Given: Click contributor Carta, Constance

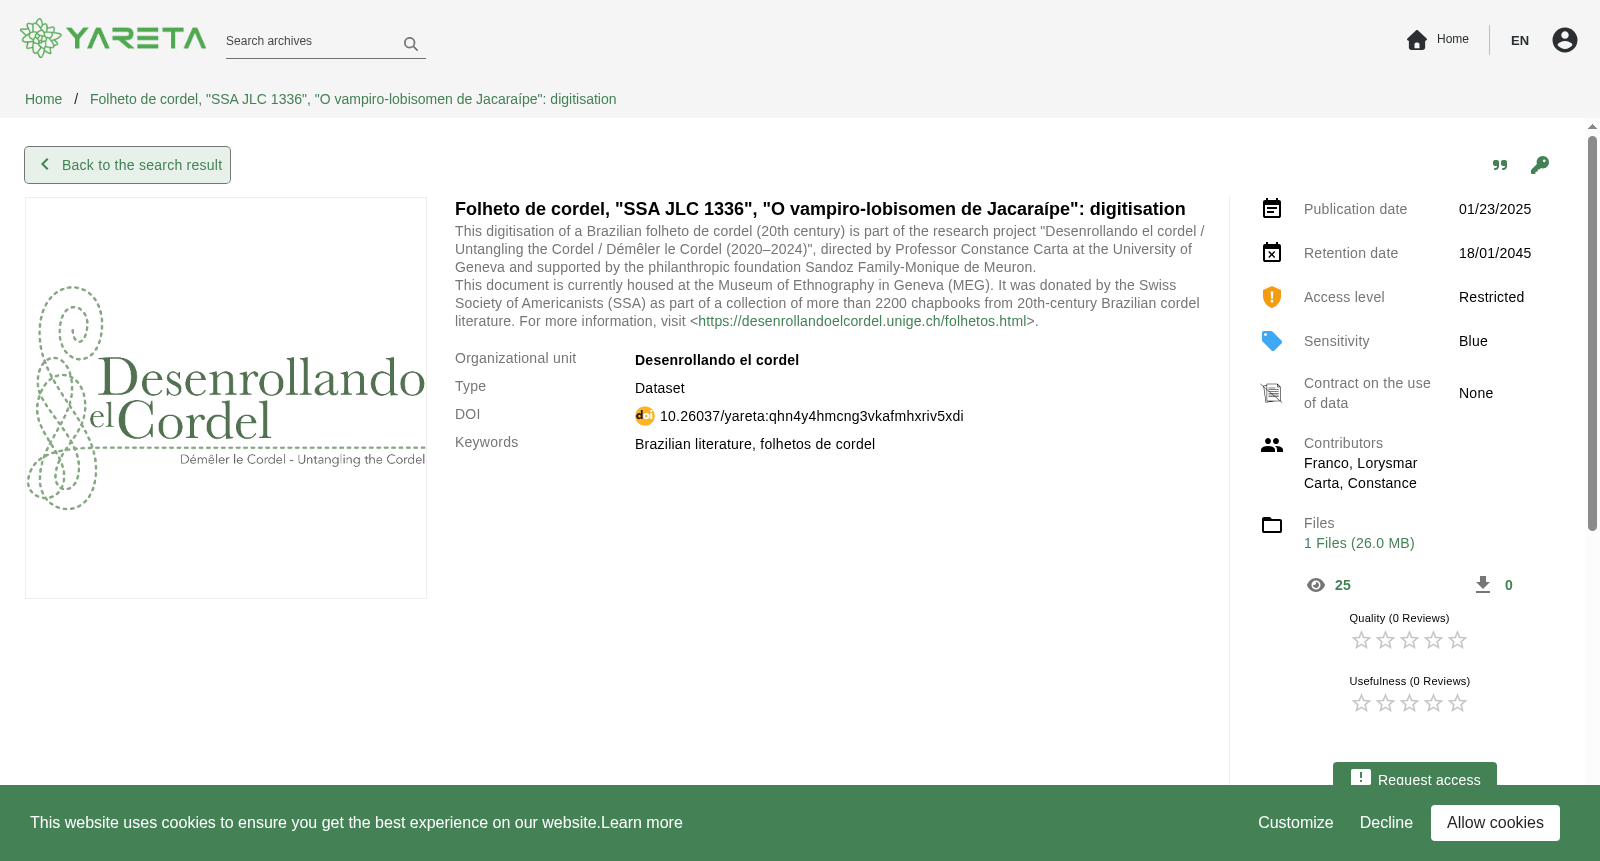Looking at the screenshot, I should [x=1360, y=483].
